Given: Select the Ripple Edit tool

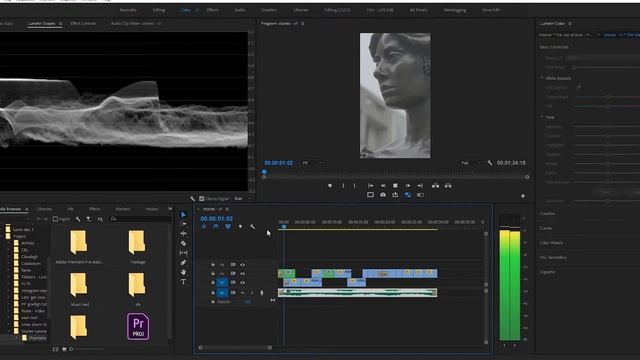Looking at the screenshot, I should click(183, 233).
